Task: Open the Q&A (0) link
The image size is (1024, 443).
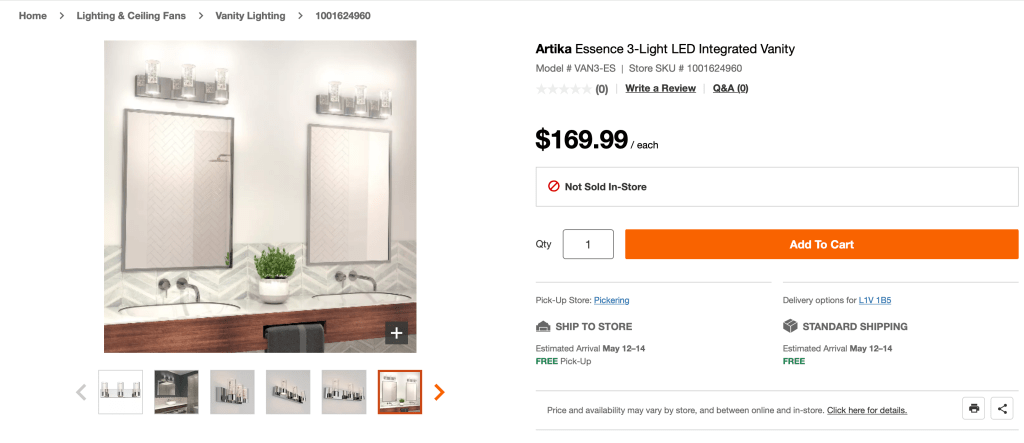Action: (730, 88)
